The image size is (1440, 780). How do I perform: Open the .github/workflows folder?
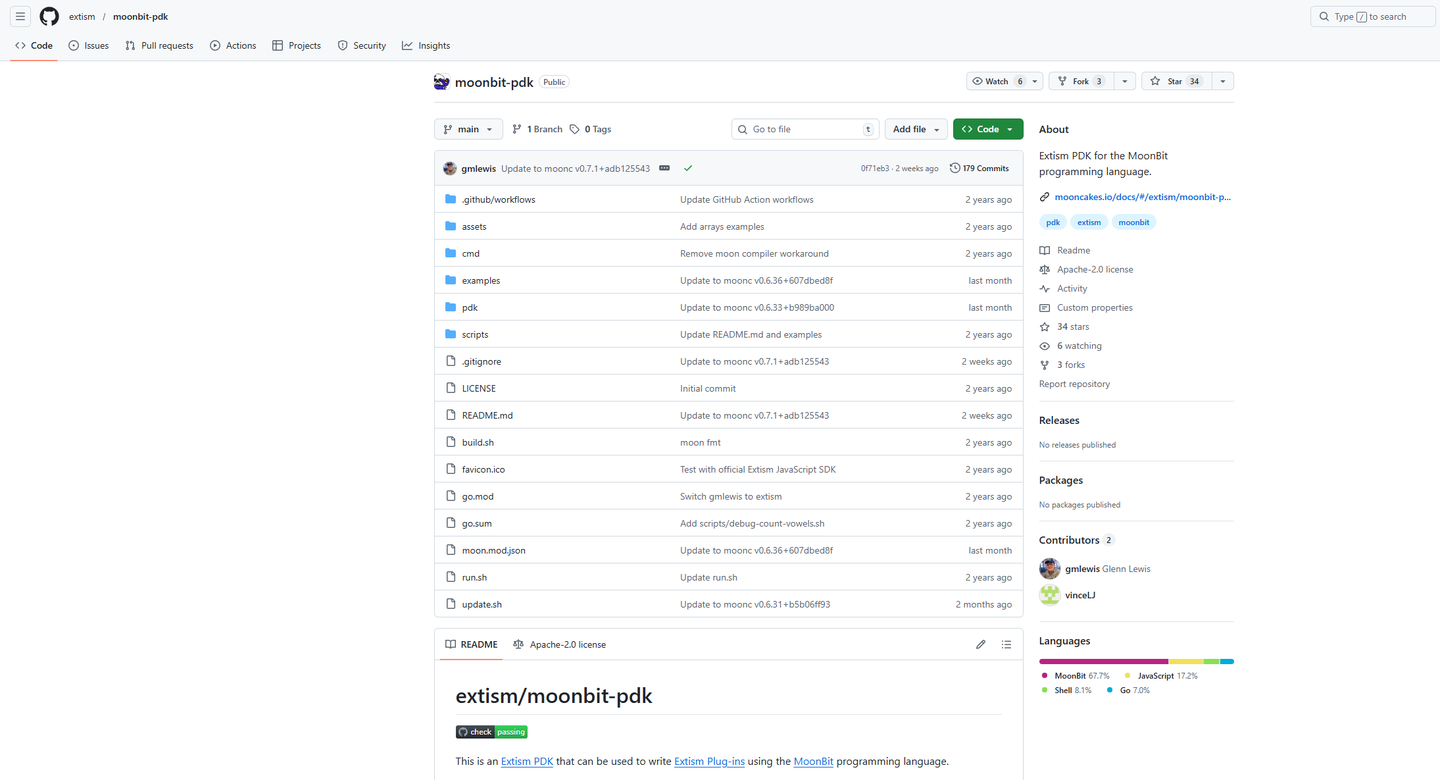point(498,200)
